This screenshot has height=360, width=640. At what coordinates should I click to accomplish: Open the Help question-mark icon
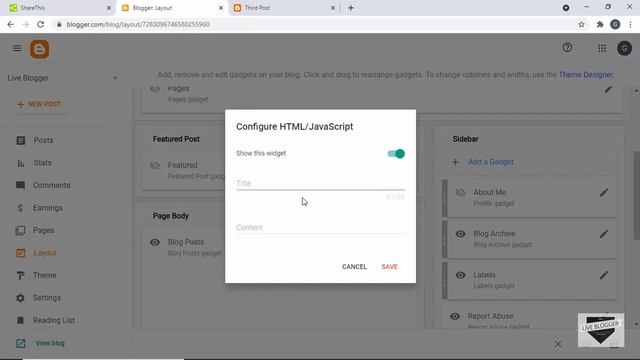click(567, 48)
